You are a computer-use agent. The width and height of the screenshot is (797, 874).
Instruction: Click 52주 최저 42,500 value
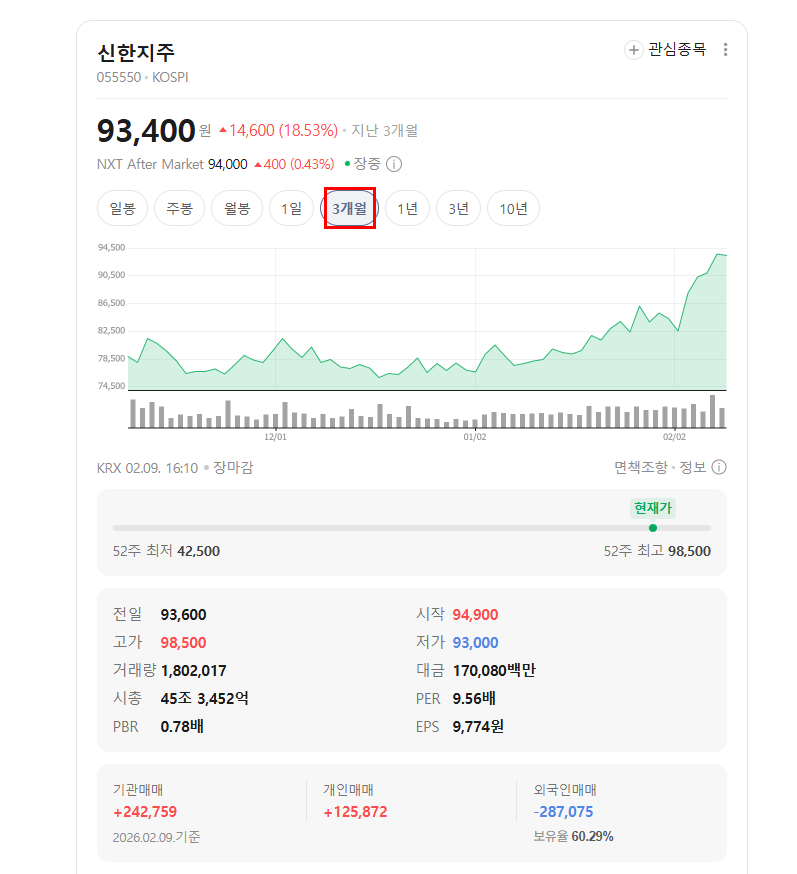(198, 551)
